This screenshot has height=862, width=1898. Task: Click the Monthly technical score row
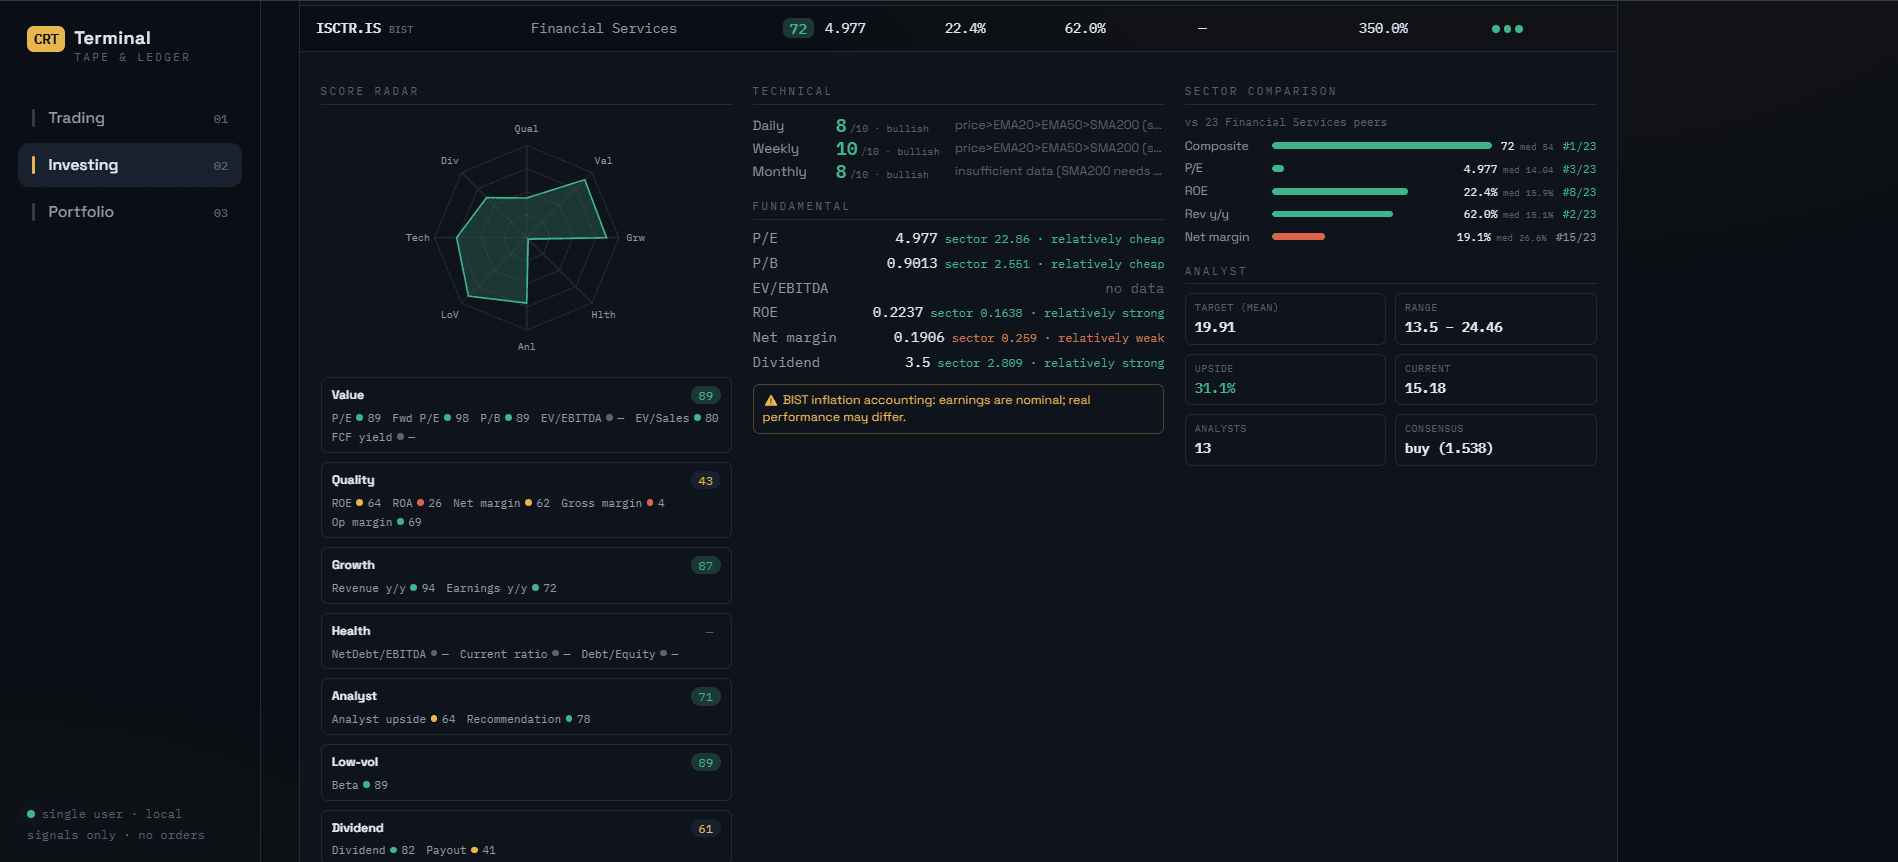pyautogui.click(x=958, y=172)
